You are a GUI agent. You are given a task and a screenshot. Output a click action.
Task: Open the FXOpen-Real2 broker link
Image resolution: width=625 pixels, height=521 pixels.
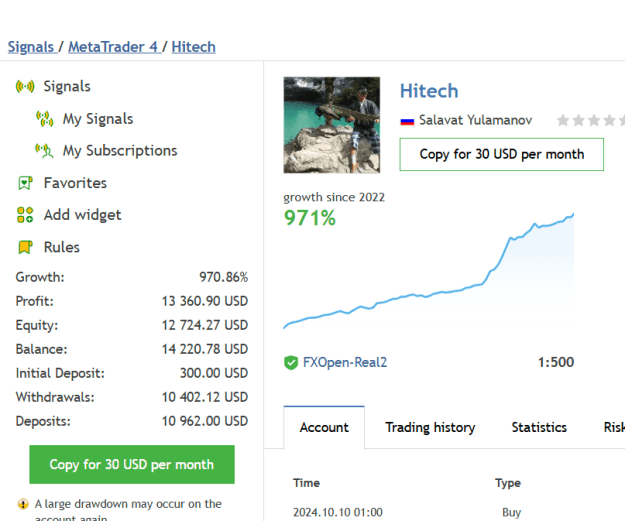[x=345, y=362]
